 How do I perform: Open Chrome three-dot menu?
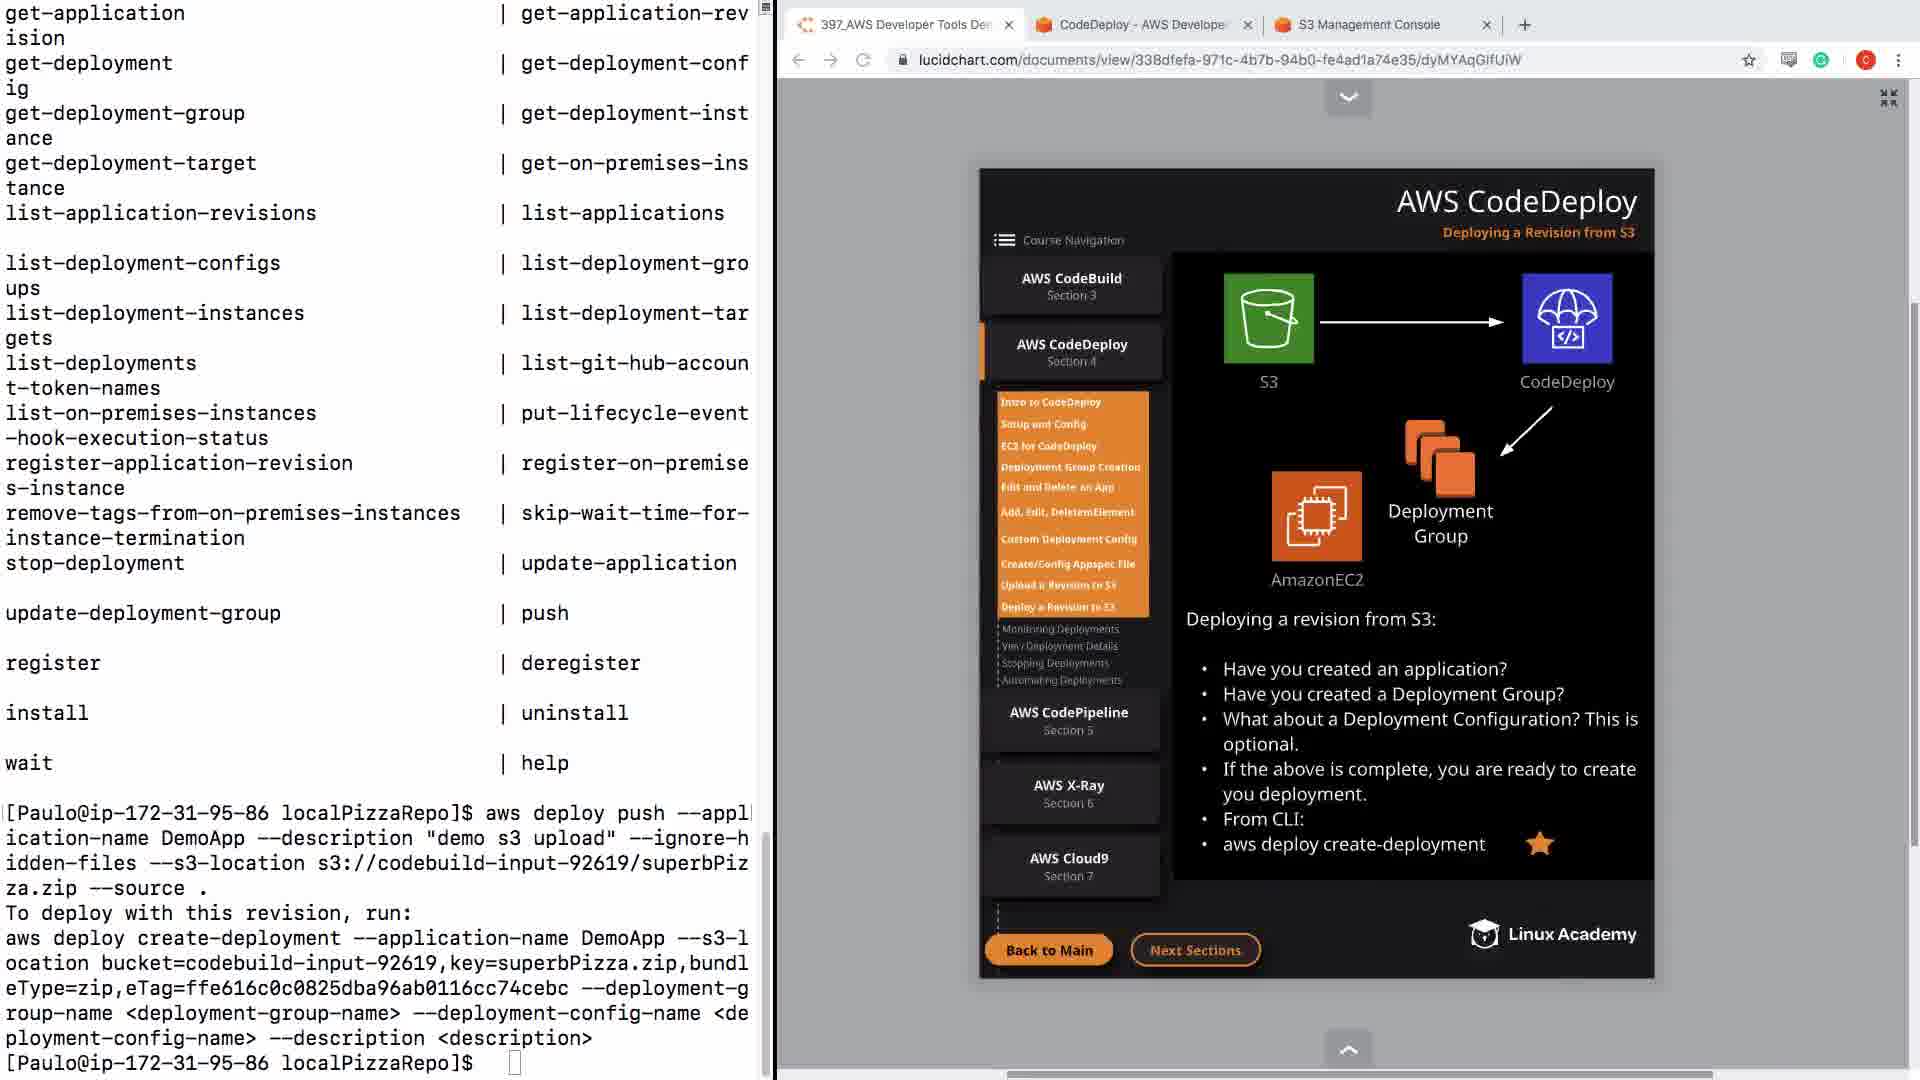click(1898, 60)
